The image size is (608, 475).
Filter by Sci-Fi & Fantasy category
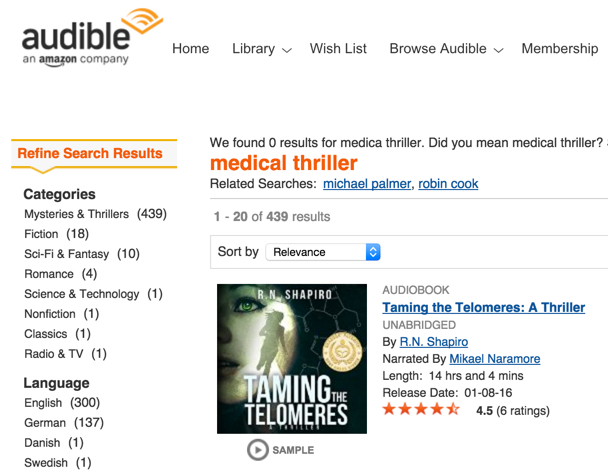click(68, 254)
